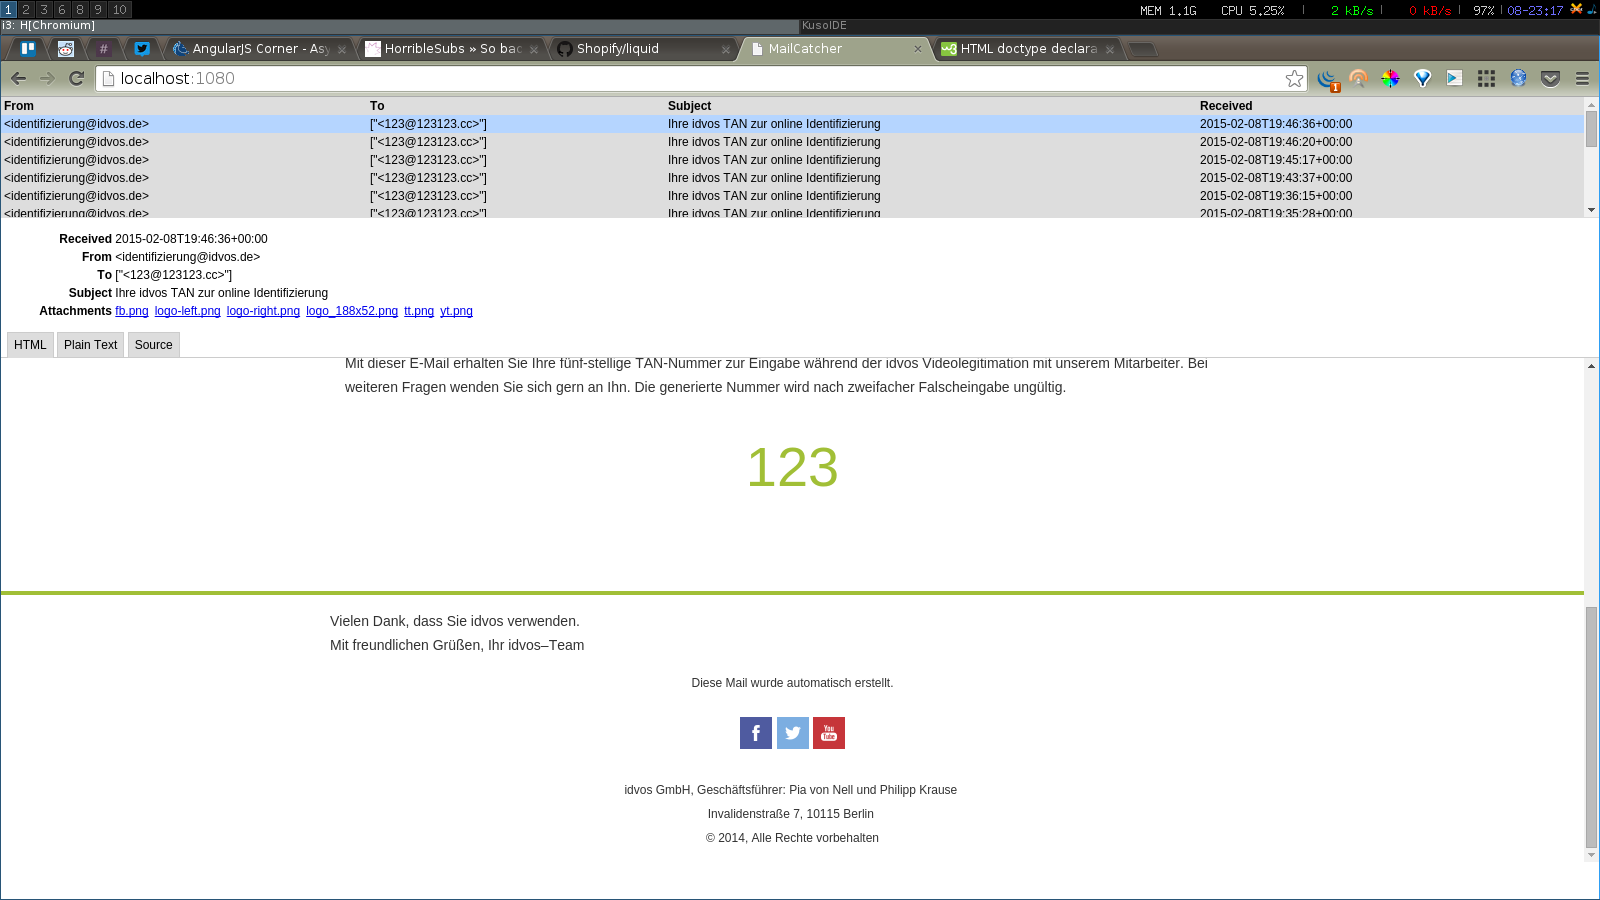Click the orange RSS broadcast extension icon
The image size is (1600, 900).
(x=1358, y=78)
